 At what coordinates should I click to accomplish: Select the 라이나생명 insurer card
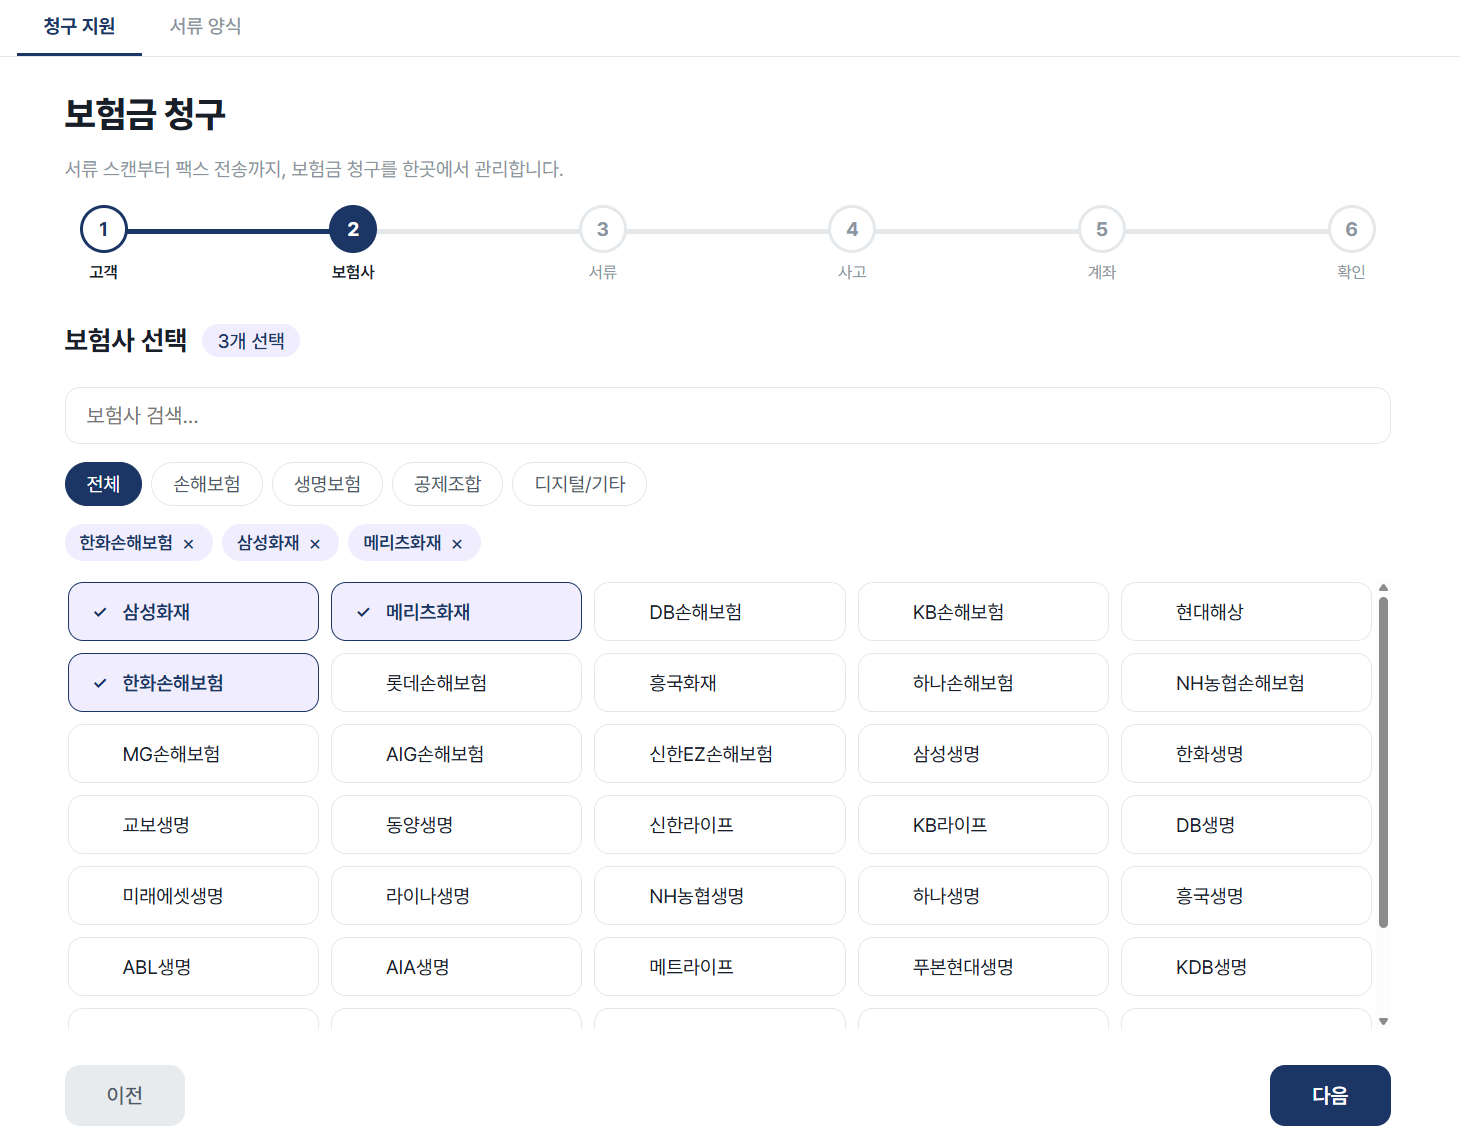click(456, 896)
